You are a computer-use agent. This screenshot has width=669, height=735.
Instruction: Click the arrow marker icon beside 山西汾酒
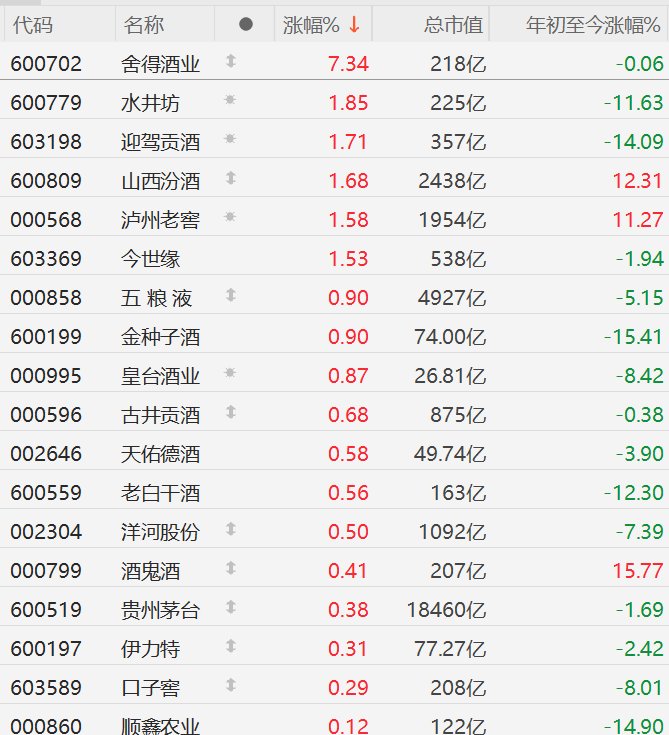pos(230,178)
